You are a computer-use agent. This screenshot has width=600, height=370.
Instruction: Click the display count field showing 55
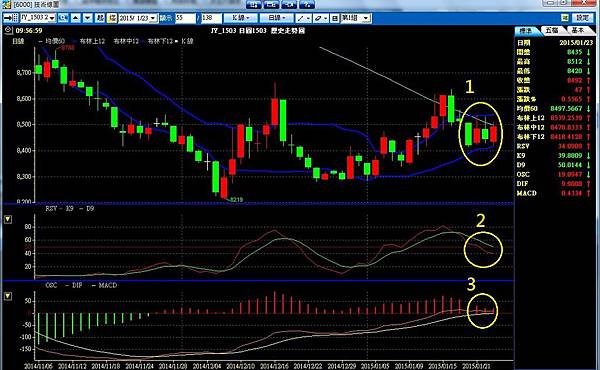tap(185, 18)
